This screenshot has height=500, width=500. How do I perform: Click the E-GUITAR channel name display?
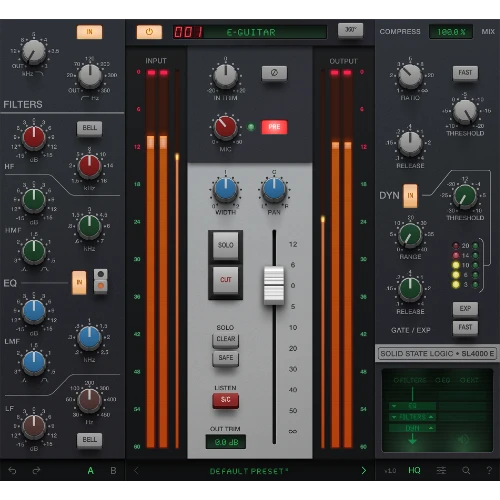265,32
